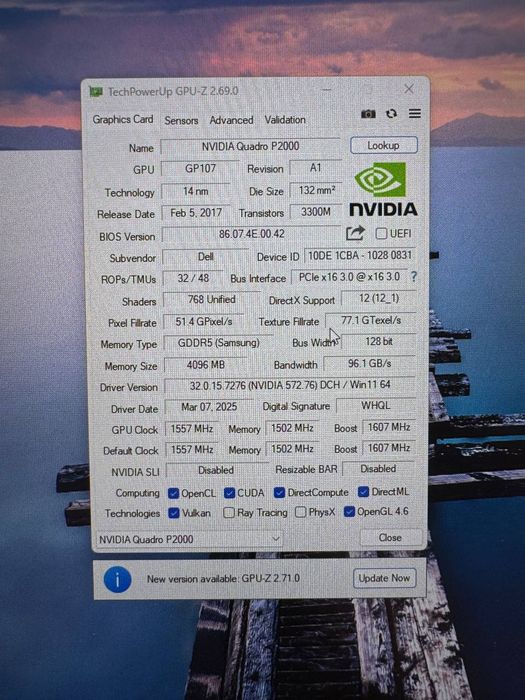Image resolution: width=525 pixels, height=700 pixels.
Task: Open the hamburger menu icon
Action: 415,113
